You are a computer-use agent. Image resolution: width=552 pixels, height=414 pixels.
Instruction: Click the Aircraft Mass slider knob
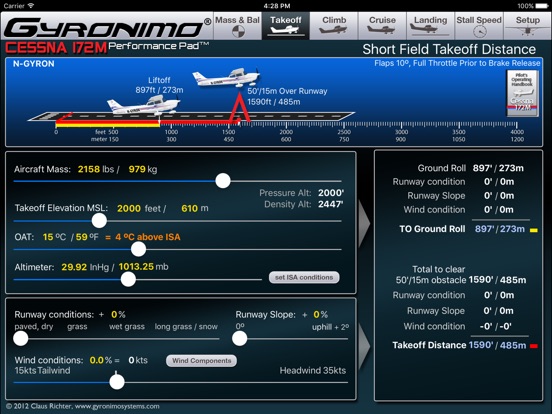tap(223, 181)
